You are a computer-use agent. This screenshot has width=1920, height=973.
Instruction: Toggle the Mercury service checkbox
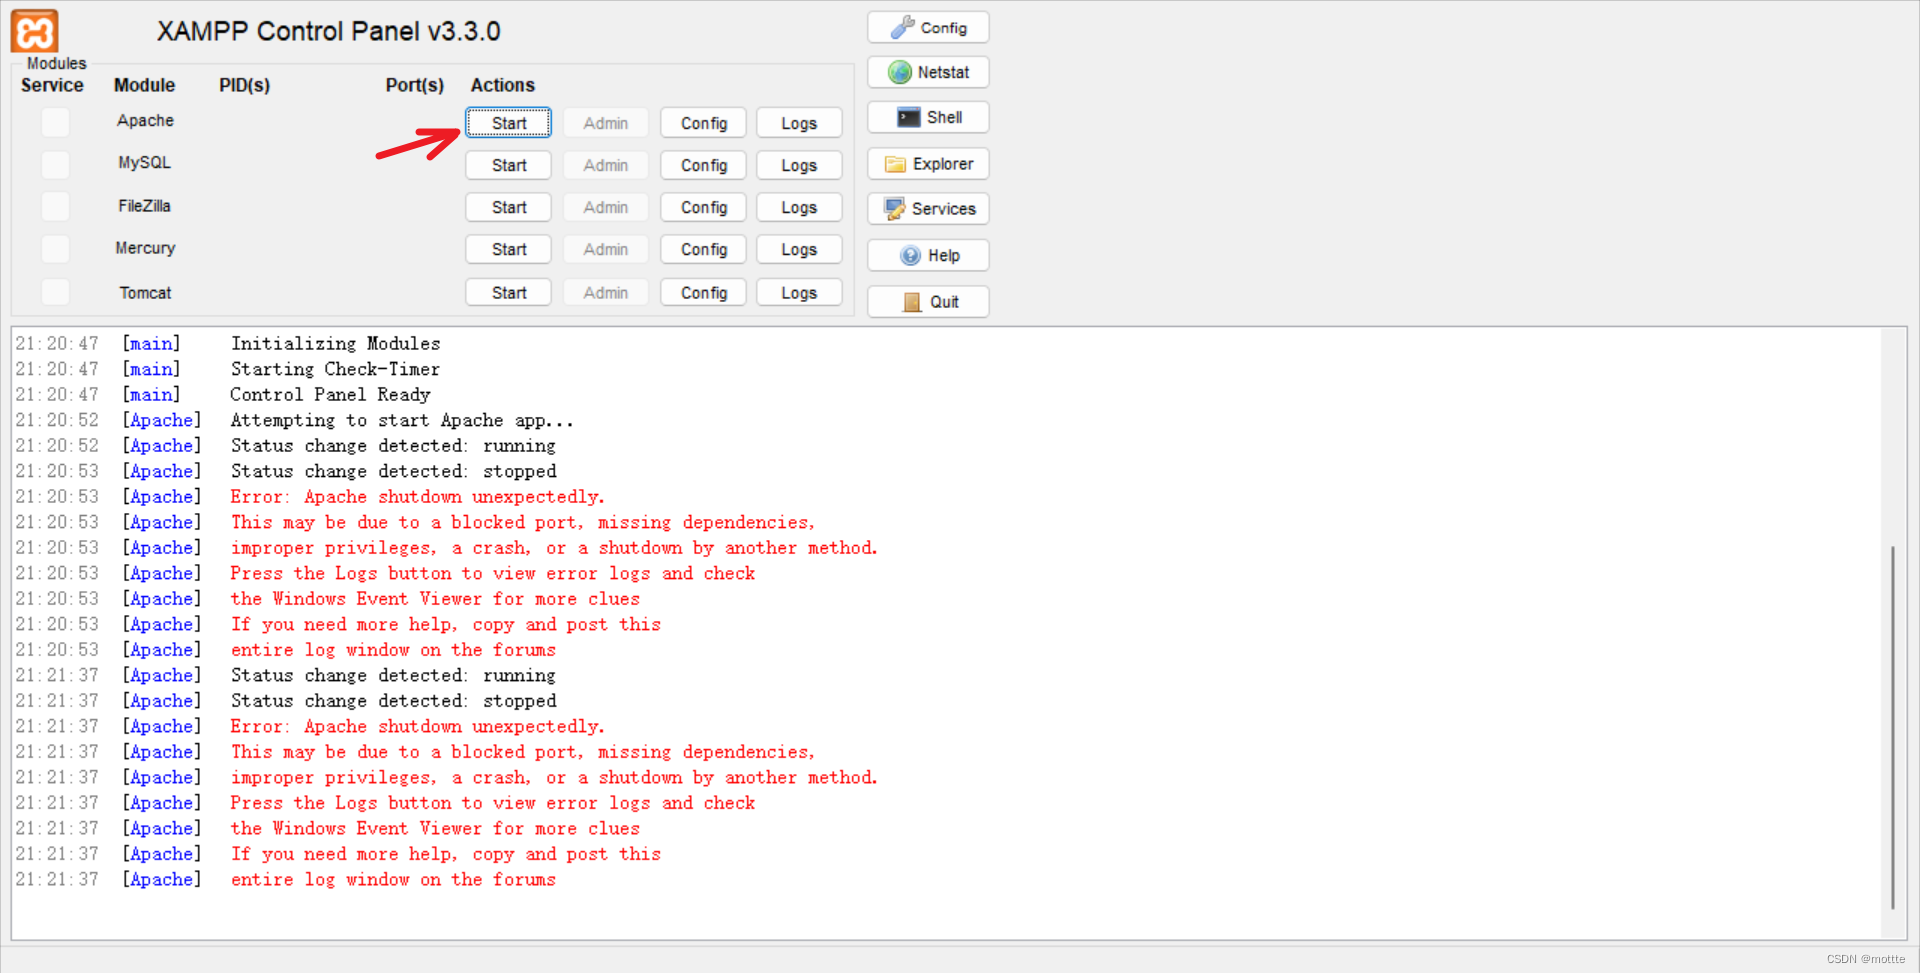[x=56, y=248]
